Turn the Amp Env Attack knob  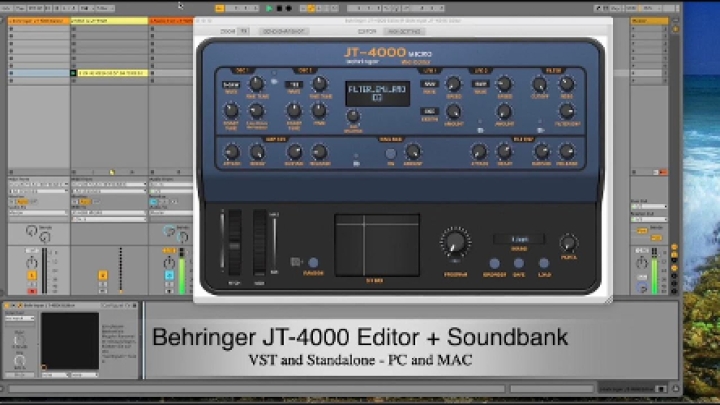[x=231, y=152]
